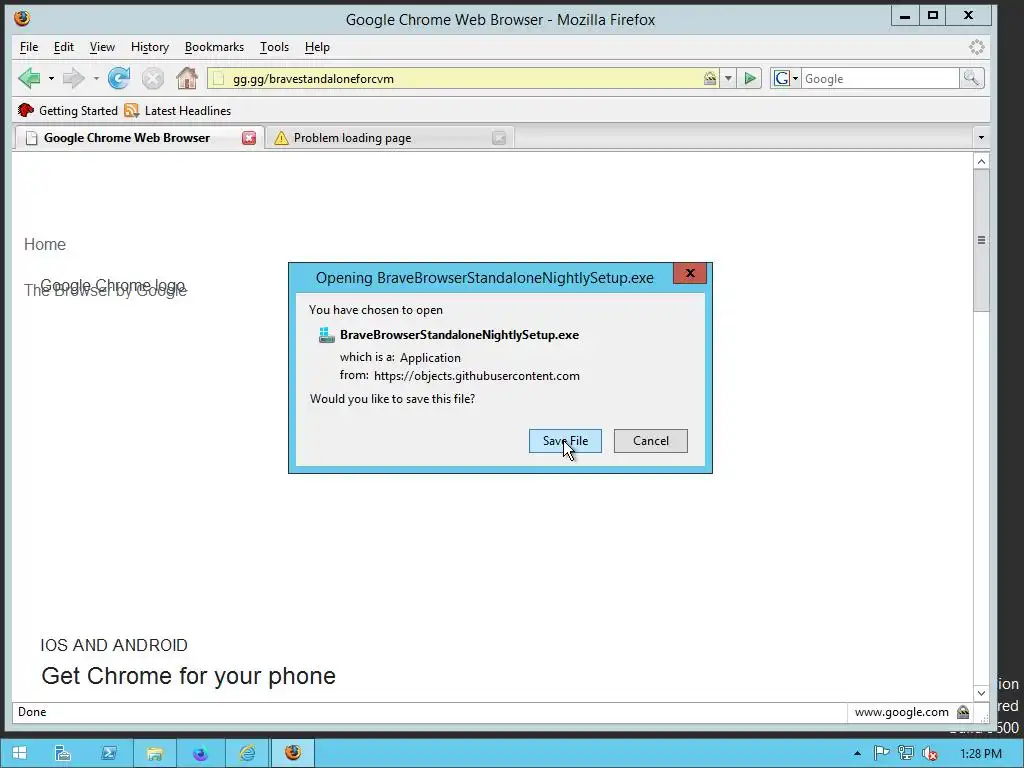The width and height of the screenshot is (1024, 768).
Task: Open the Forward history dropdown arrow
Action: coord(96,78)
